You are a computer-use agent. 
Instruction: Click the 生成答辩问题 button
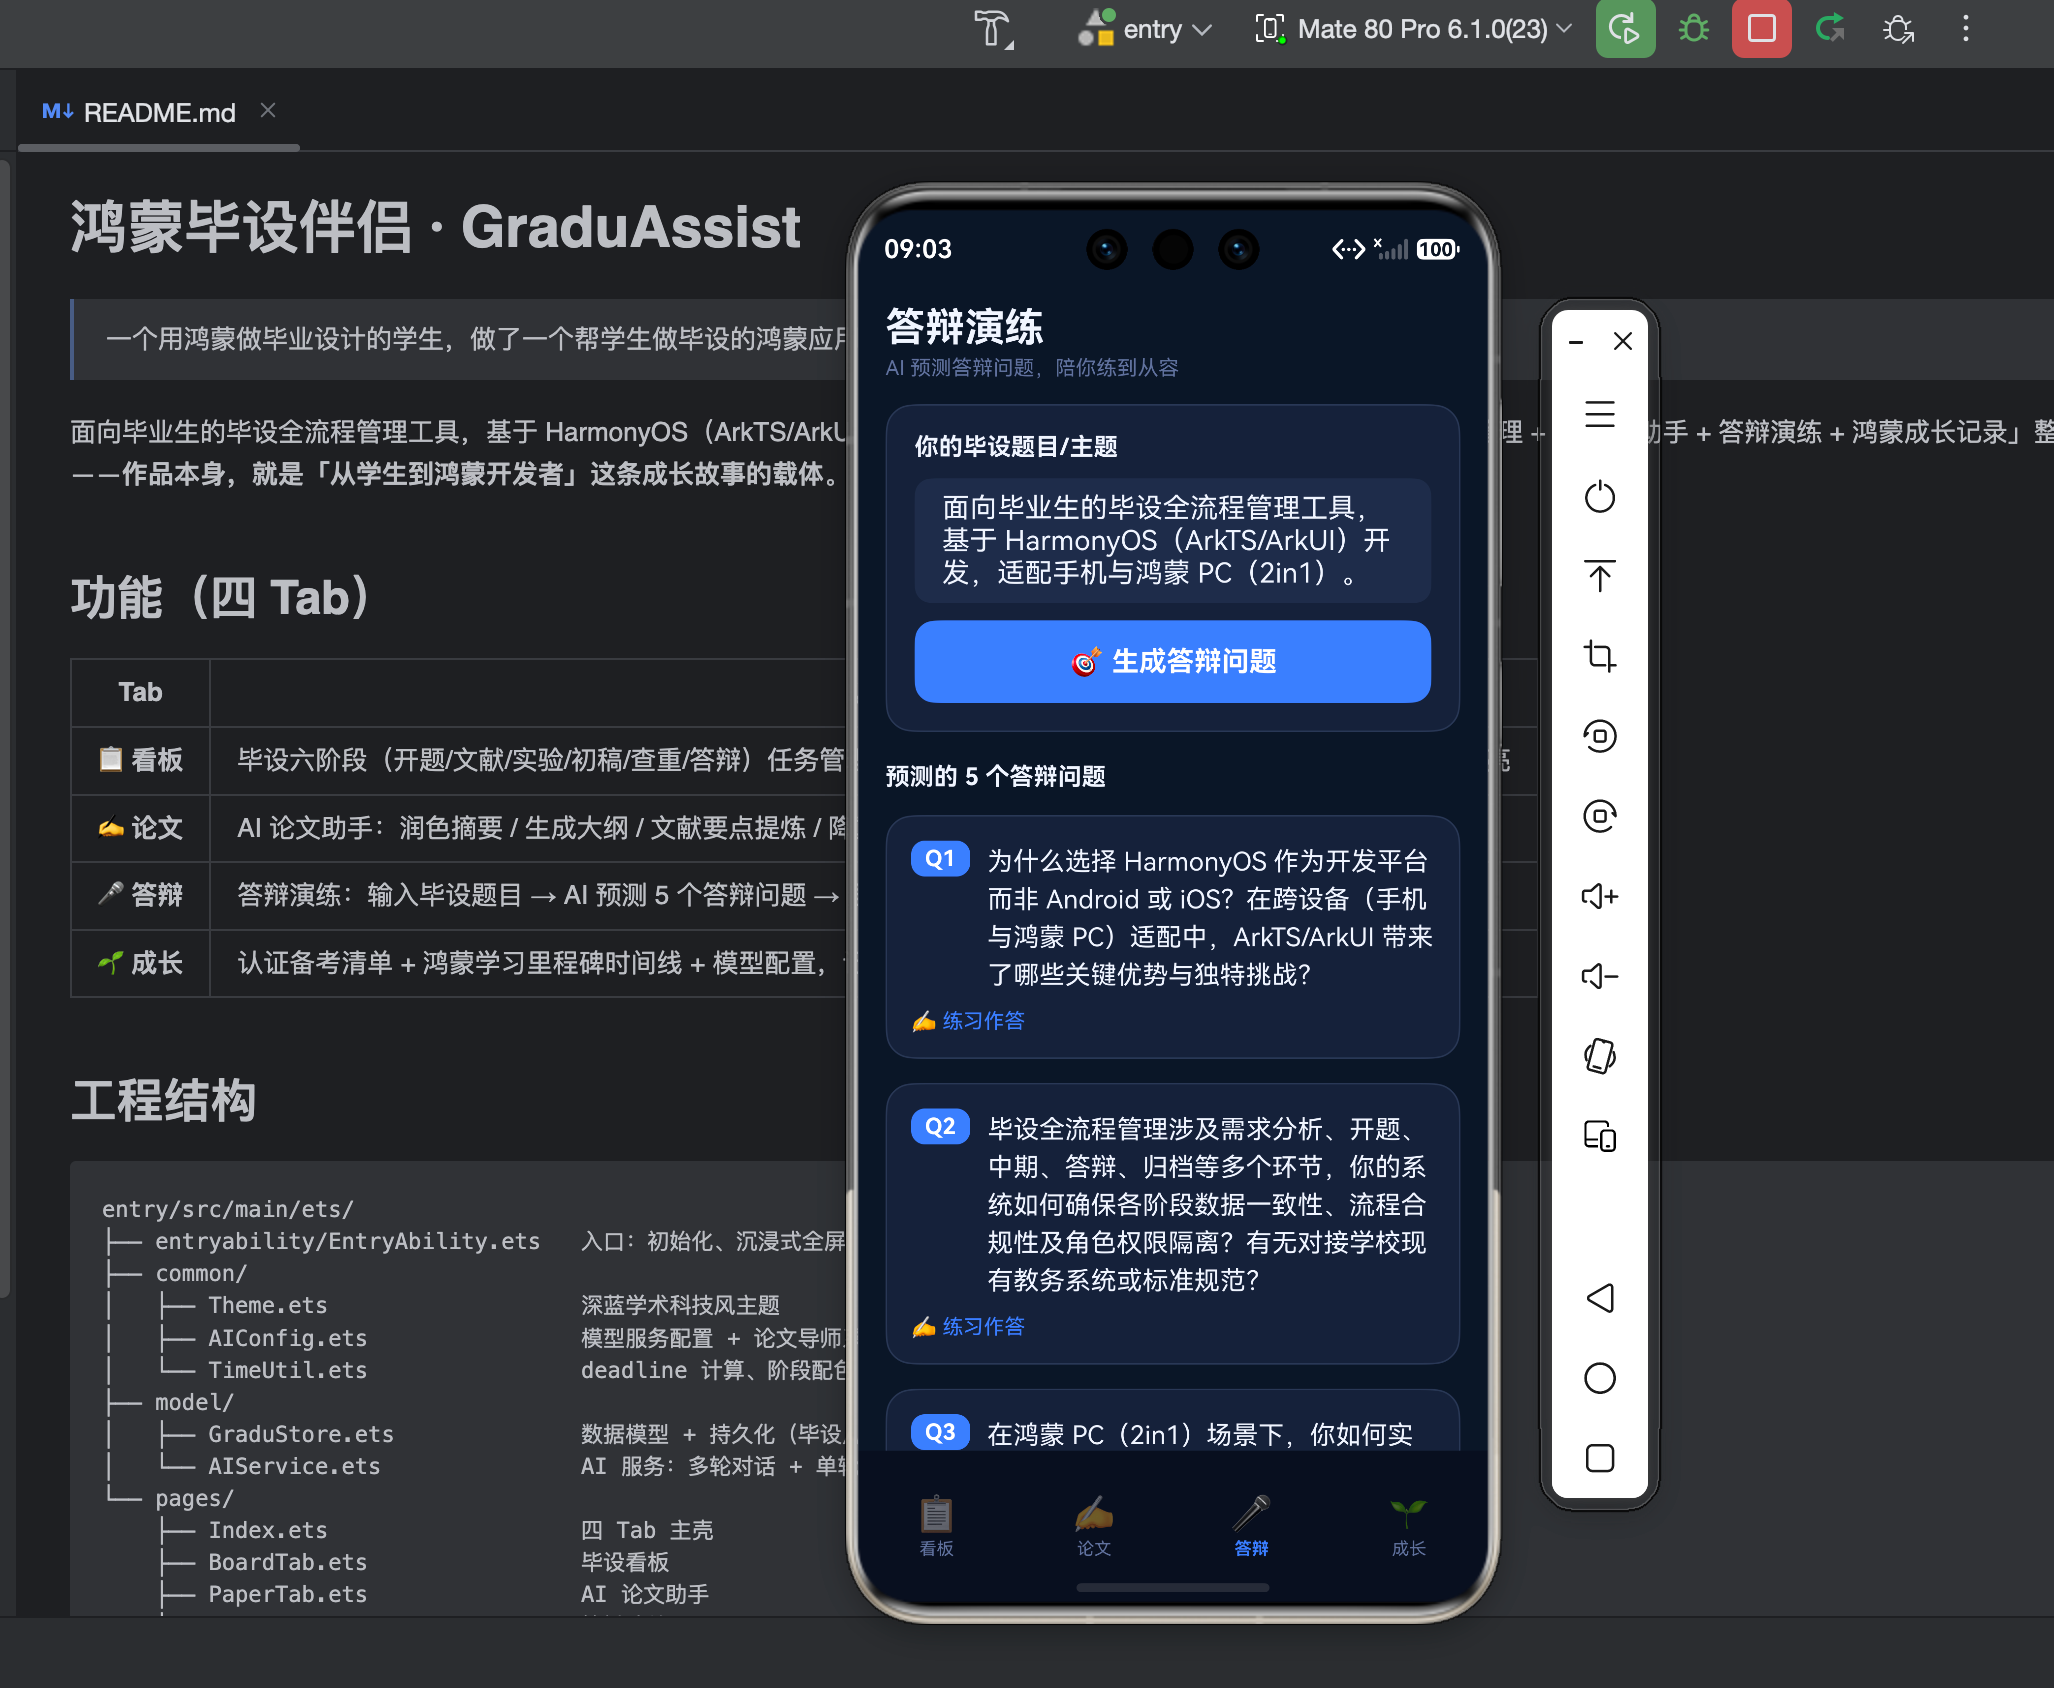pos(1172,661)
